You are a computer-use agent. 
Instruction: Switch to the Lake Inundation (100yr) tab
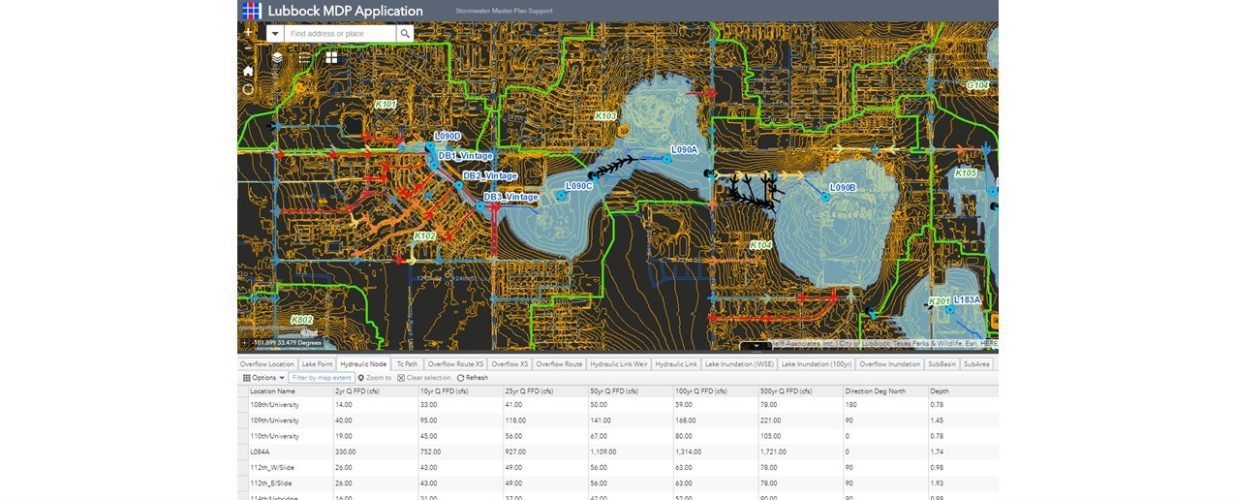816,364
